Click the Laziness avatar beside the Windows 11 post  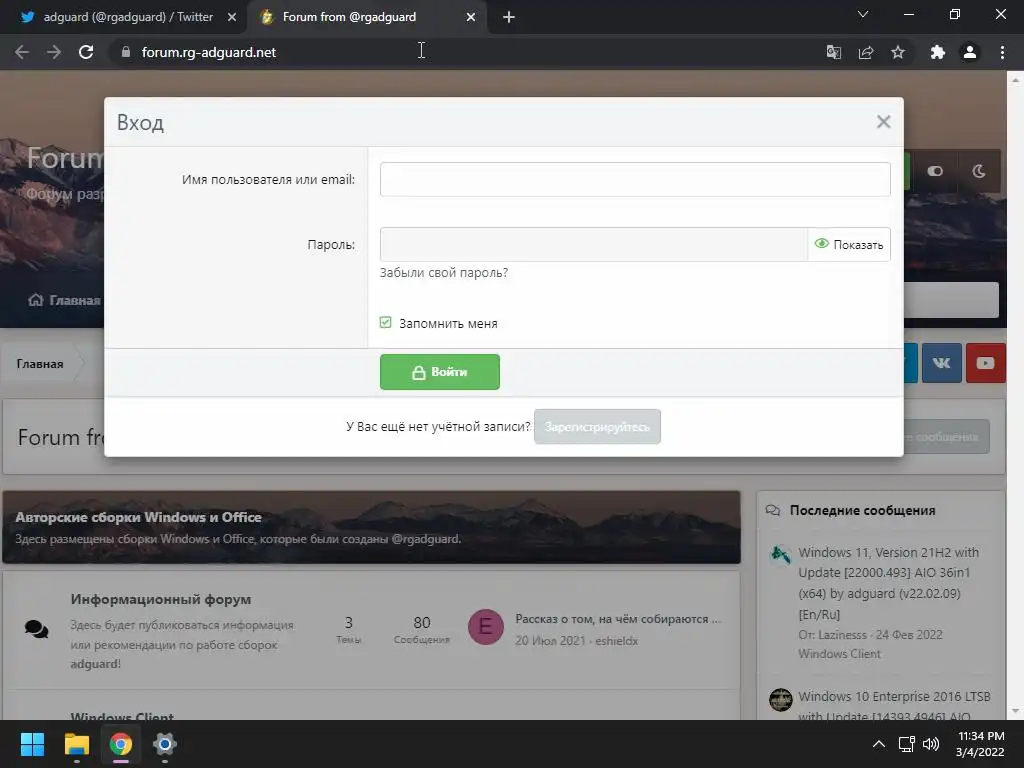(780, 555)
